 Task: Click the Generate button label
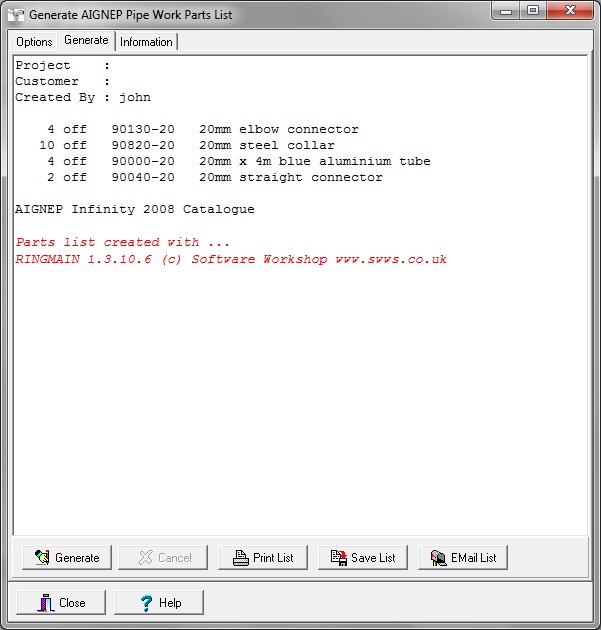(x=77, y=558)
